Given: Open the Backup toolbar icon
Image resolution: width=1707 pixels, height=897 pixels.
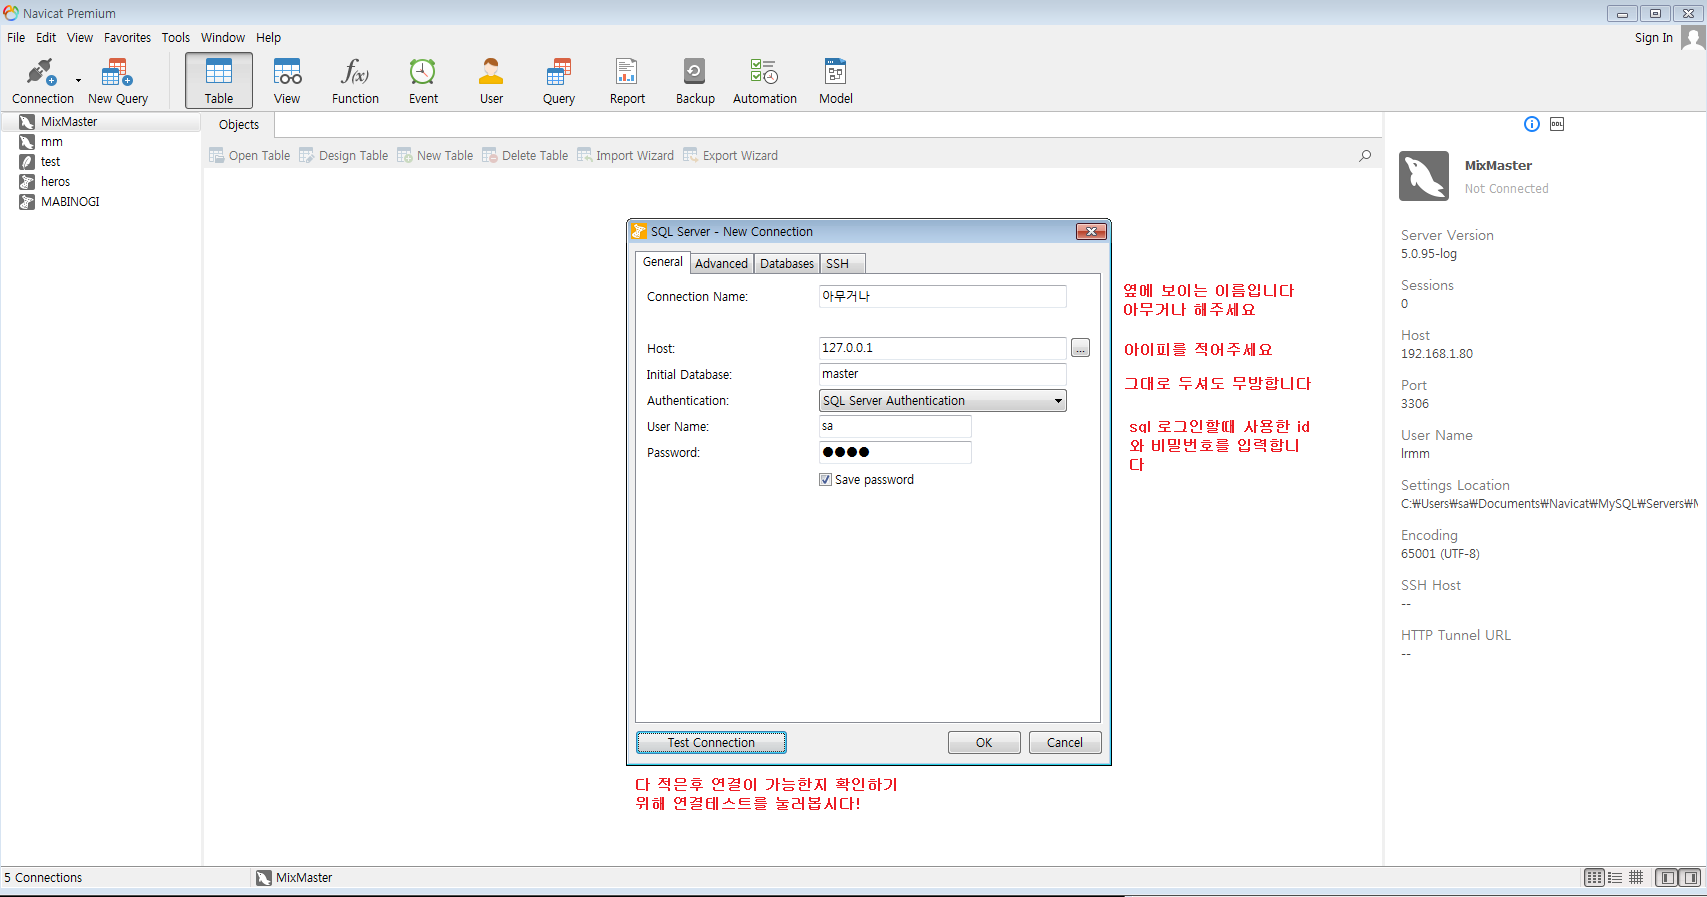Looking at the screenshot, I should click(695, 81).
